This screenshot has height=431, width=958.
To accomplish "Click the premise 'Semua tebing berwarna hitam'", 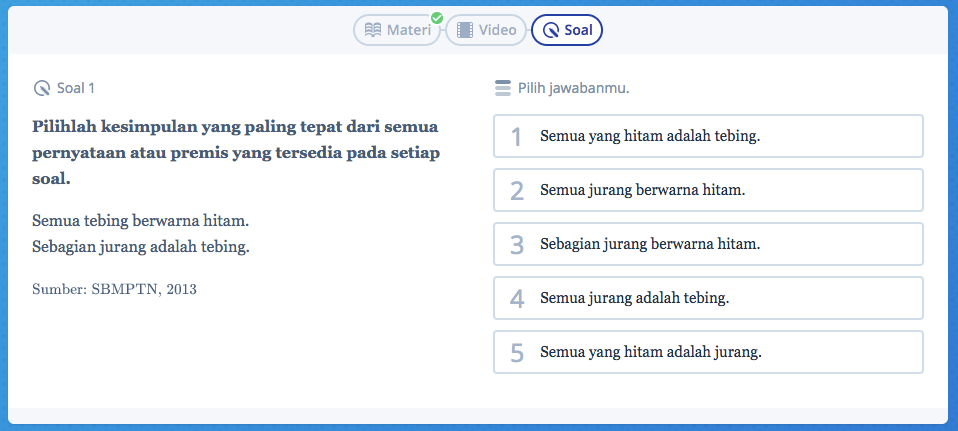I will pyautogui.click(x=140, y=220).
